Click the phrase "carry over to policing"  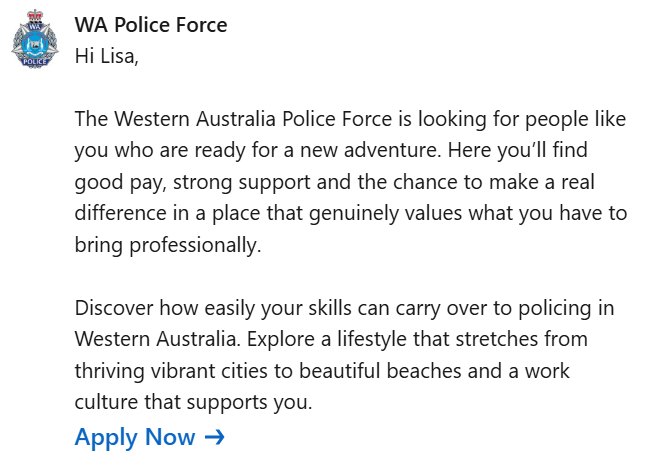pos(491,307)
